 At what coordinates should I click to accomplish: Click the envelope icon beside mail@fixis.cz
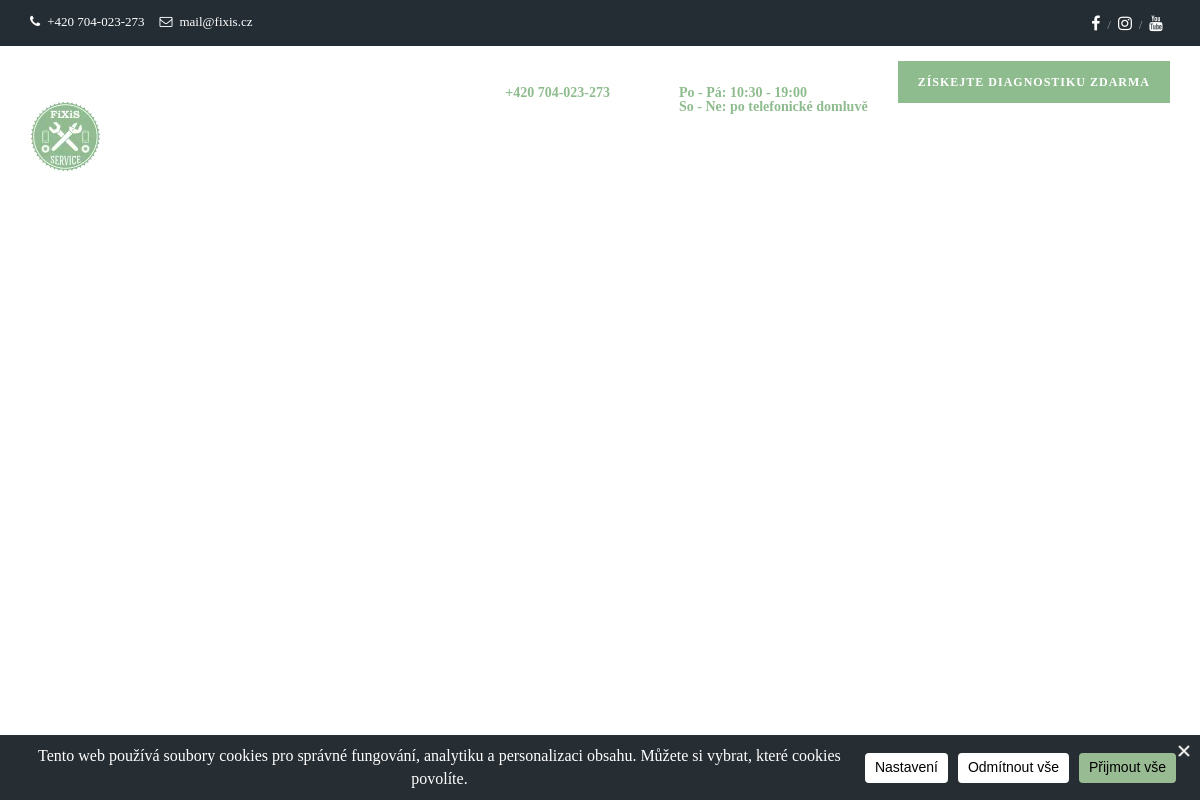(x=166, y=22)
